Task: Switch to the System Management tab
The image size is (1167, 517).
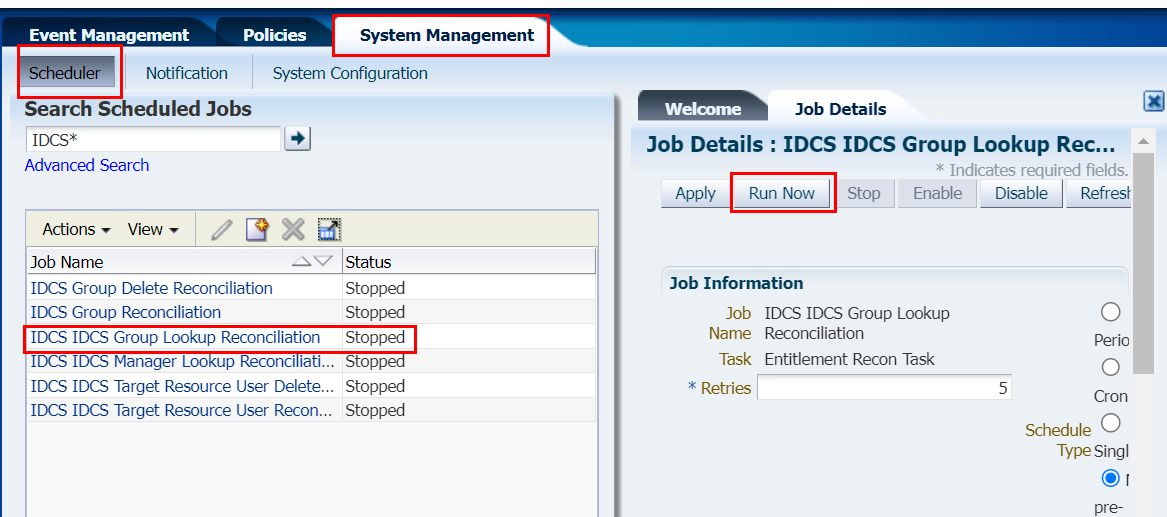Action: (x=447, y=35)
